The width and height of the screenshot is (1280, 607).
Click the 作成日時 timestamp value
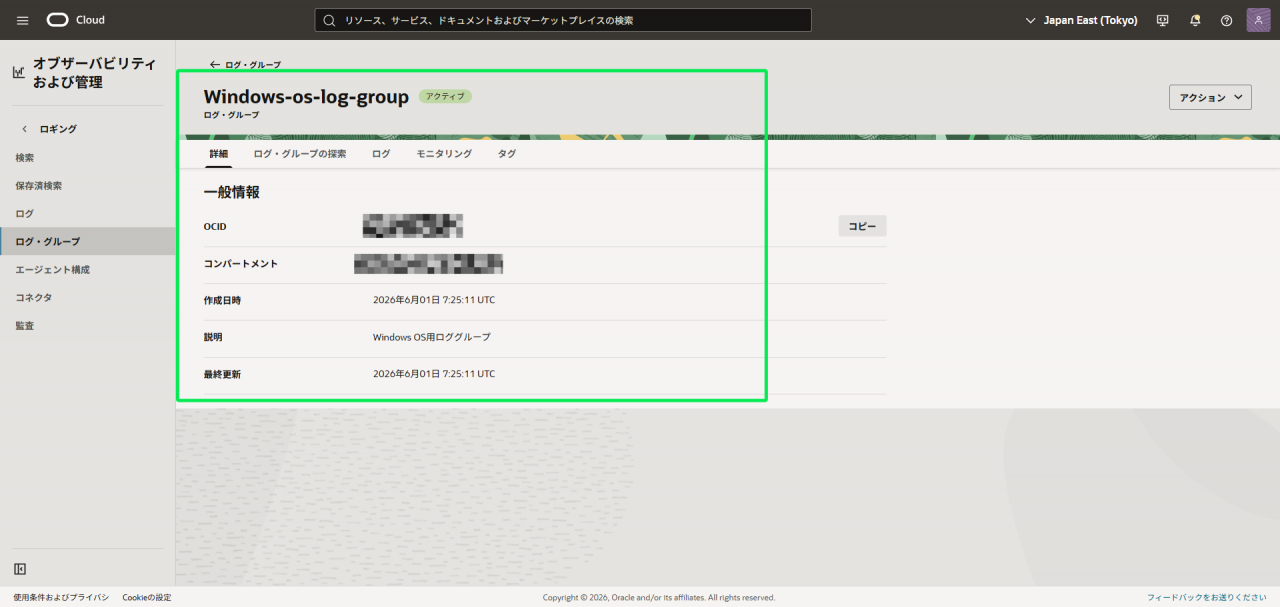click(x=434, y=300)
